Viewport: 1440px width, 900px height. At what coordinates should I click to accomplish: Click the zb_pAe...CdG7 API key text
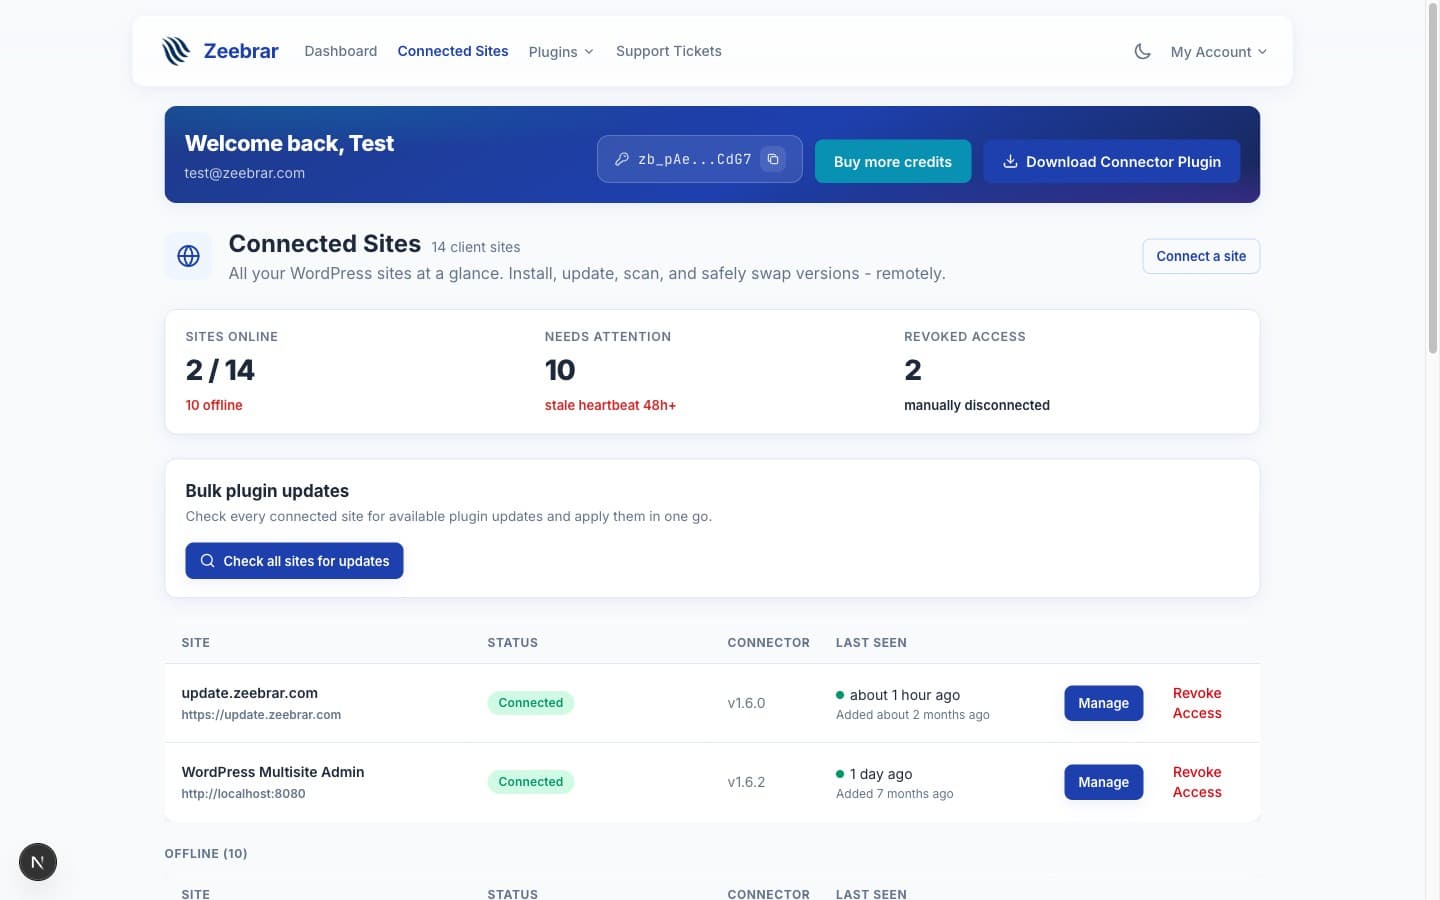(695, 159)
